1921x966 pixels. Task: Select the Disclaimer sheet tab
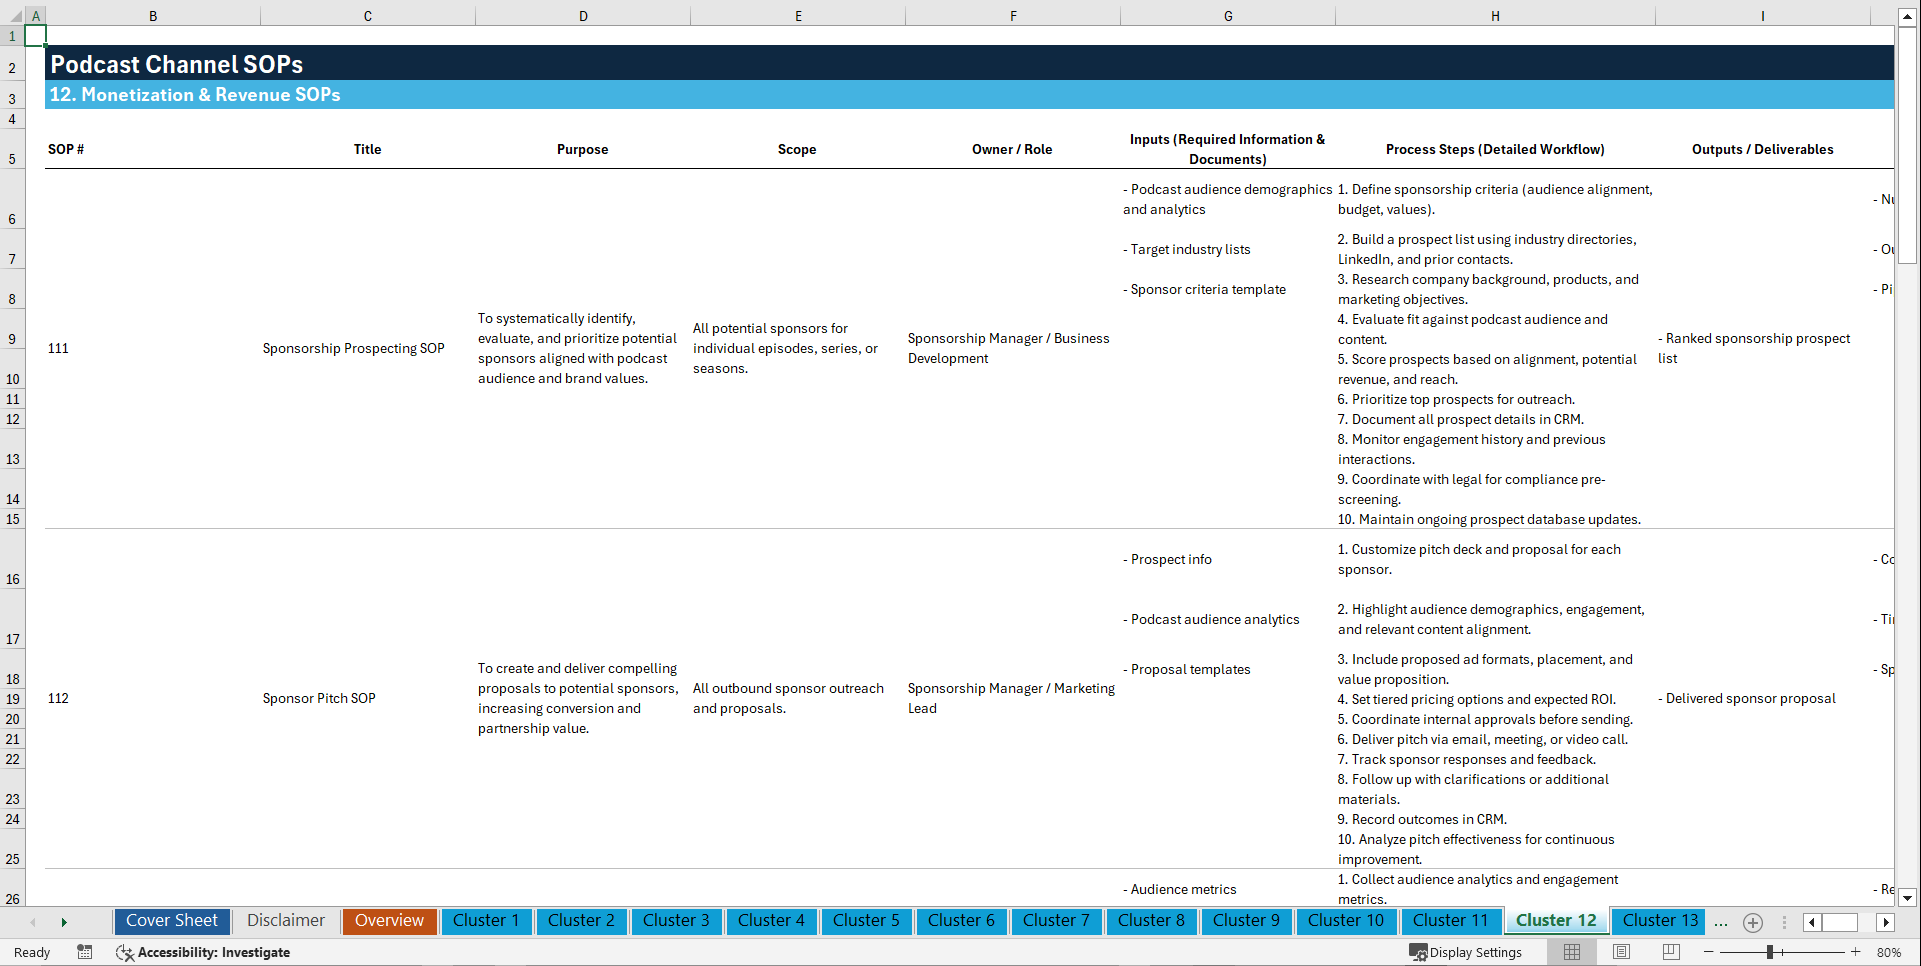click(285, 921)
